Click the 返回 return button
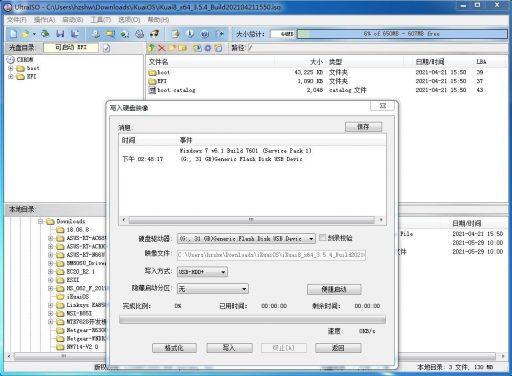The width and height of the screenshot is (512, 376). pos(338,348)
